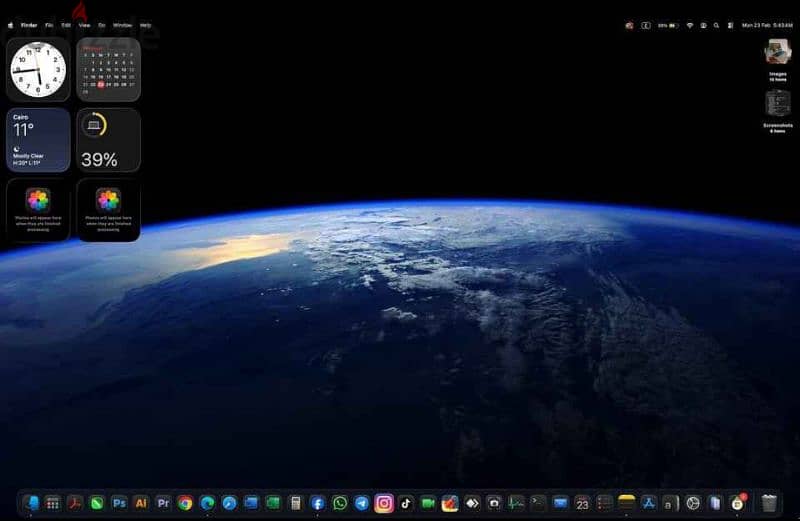Open the Trash in the Dock
This screenshot has height=521, width=800.
(x=769, y=503)
